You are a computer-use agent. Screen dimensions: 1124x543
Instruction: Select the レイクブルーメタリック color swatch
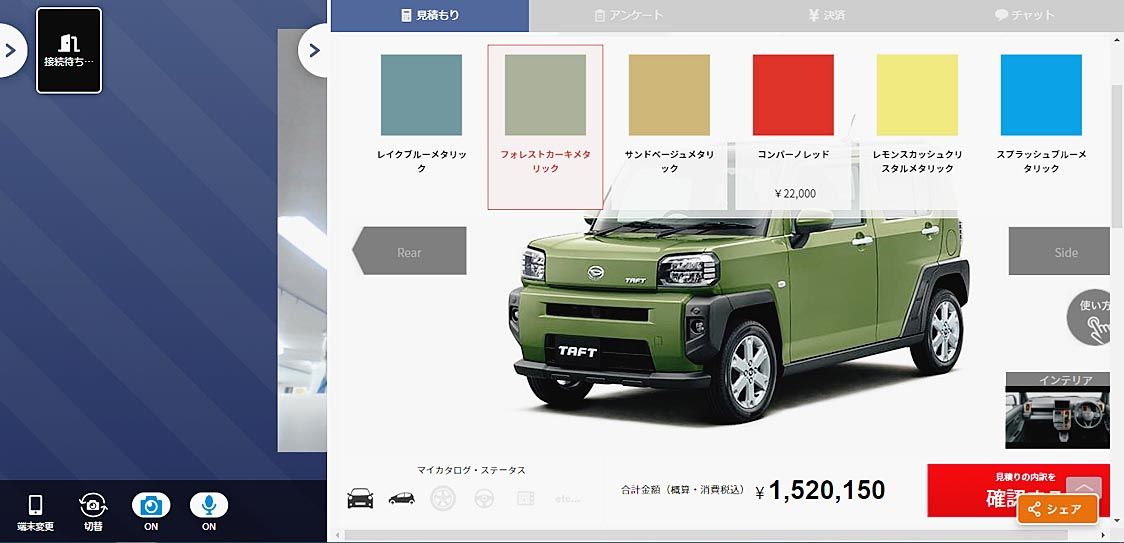[x=422, y=95]
